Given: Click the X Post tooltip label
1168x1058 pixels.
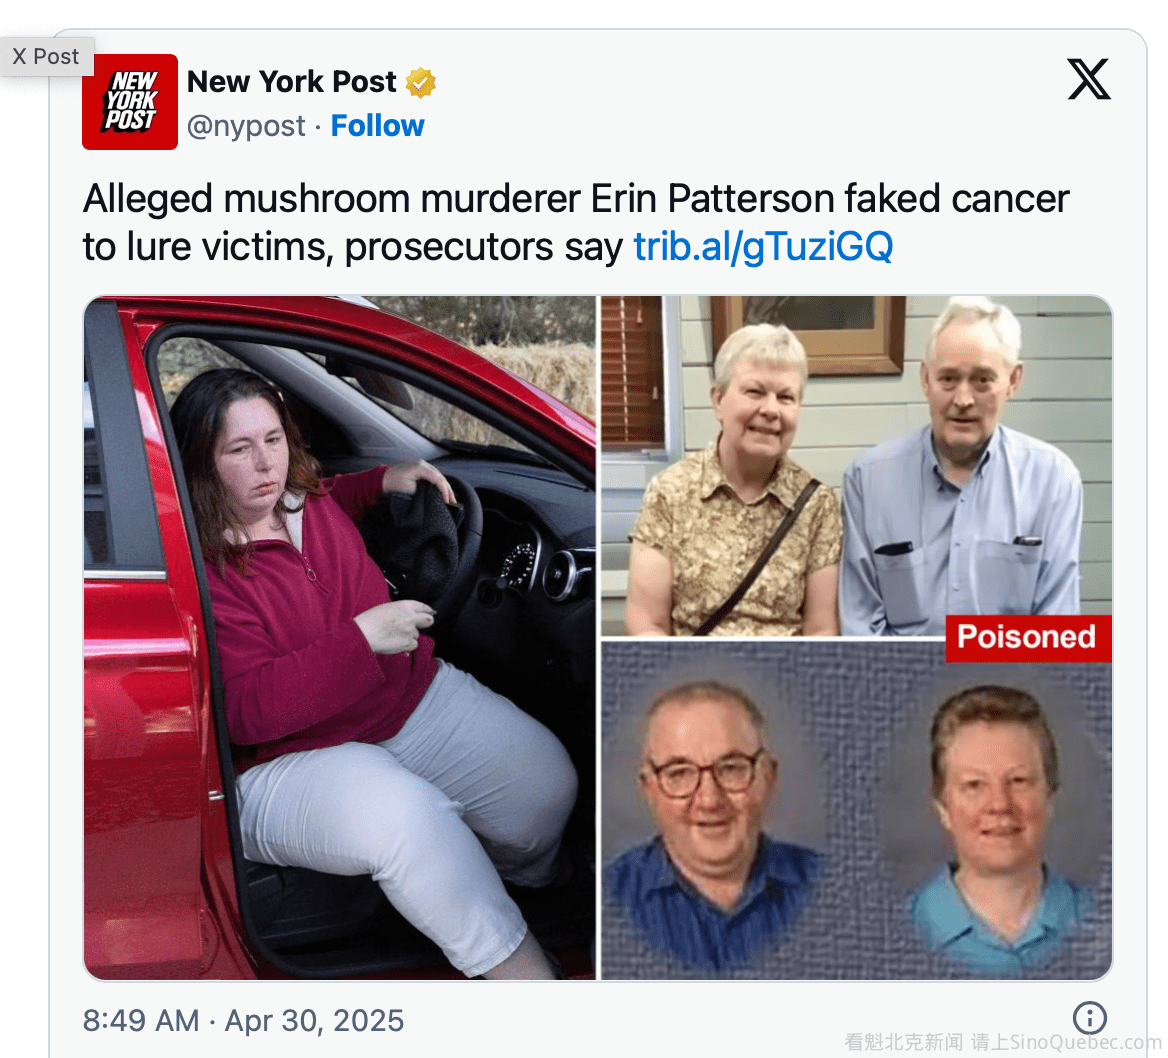Looking at the screenshot, I should [46, 57].
